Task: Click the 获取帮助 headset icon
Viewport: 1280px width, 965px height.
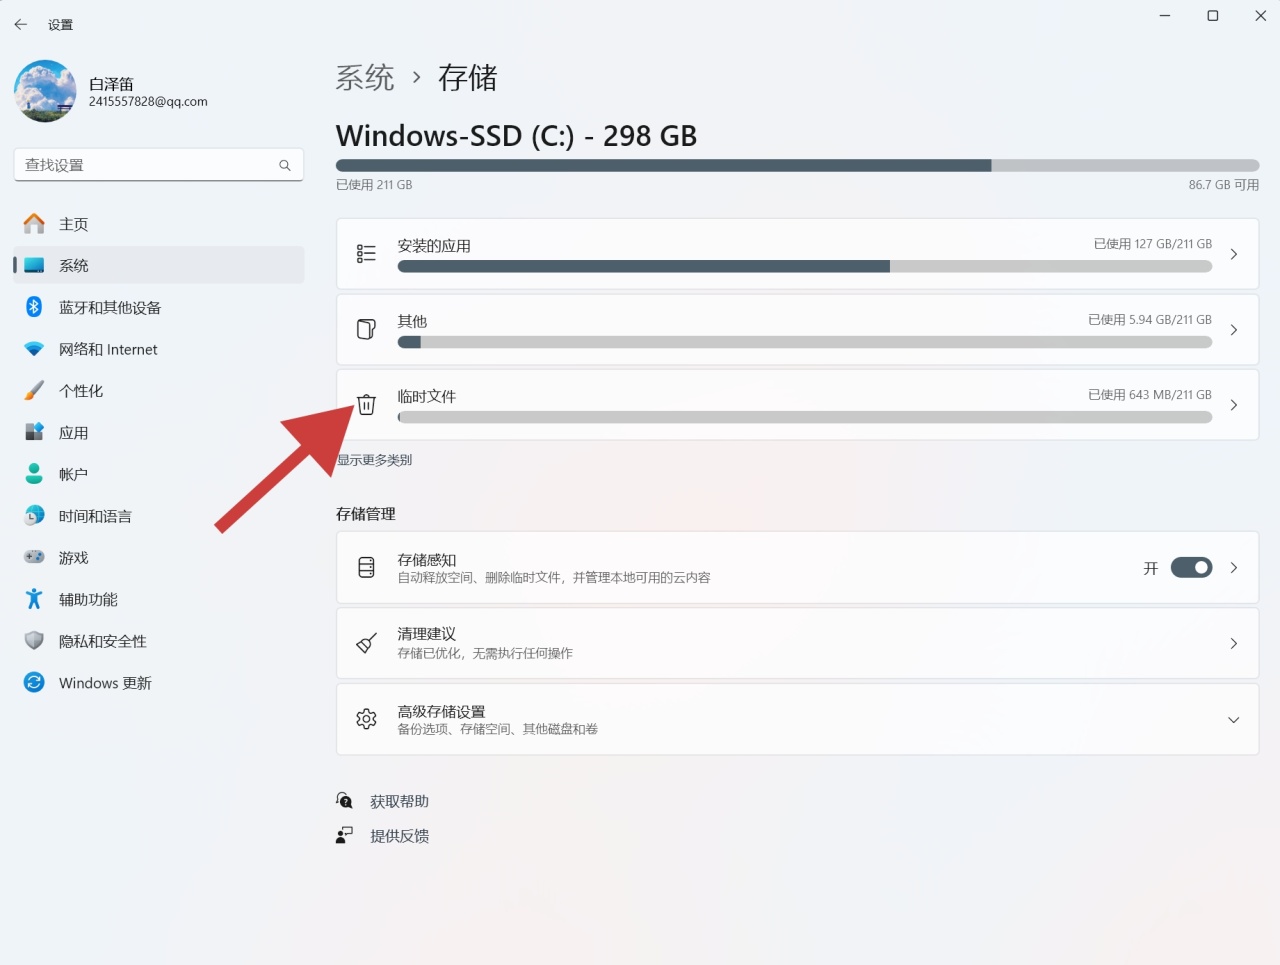Action: click(x=344, y=800)
